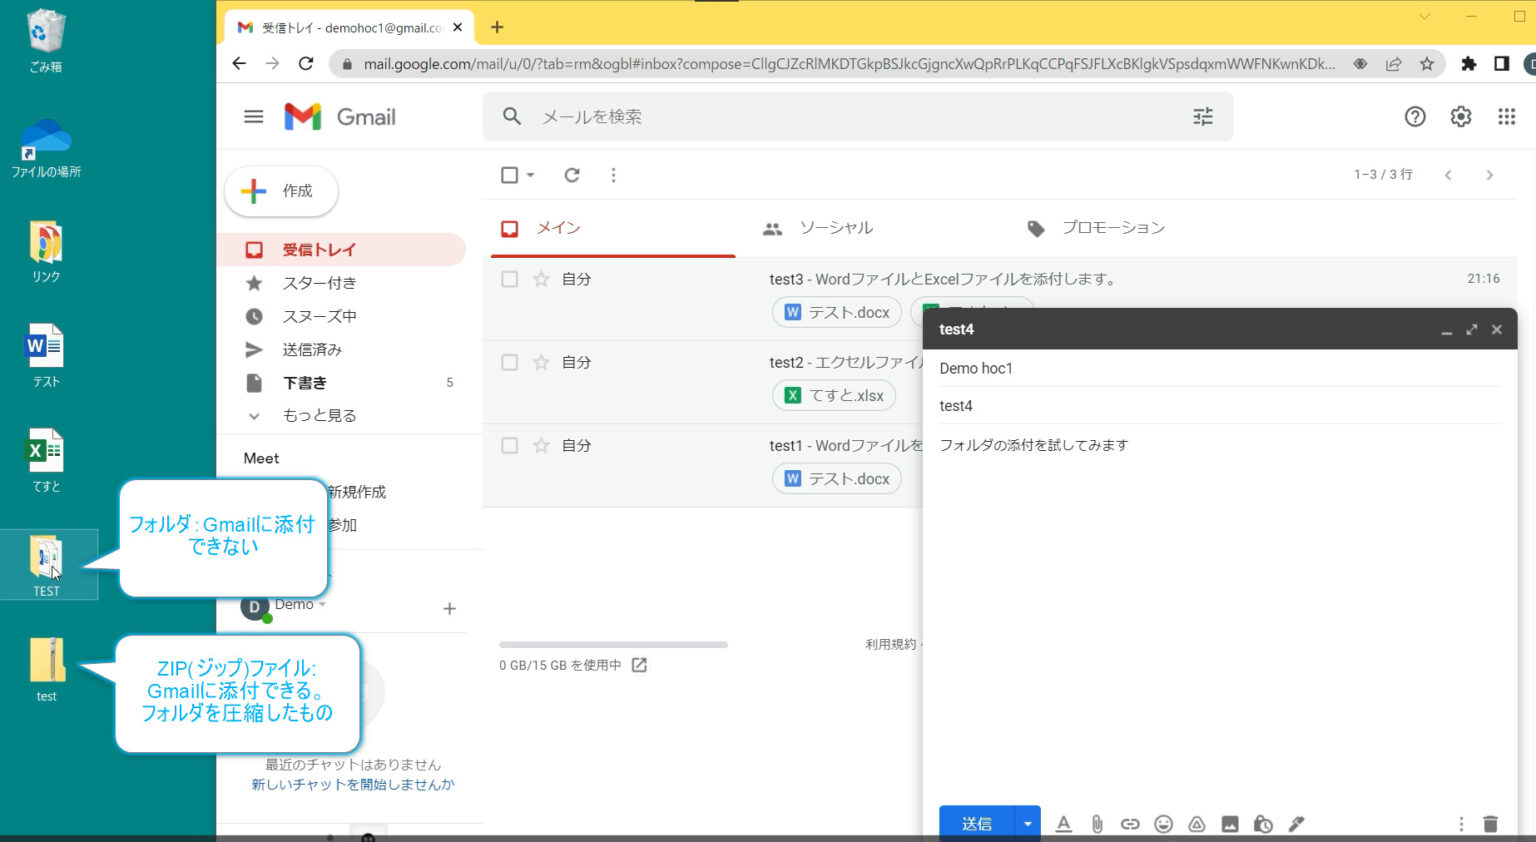Click the 作成 compose button
Image resolution: width=1536 pixels, height=842 pixels.
click(x=281, y=191)
